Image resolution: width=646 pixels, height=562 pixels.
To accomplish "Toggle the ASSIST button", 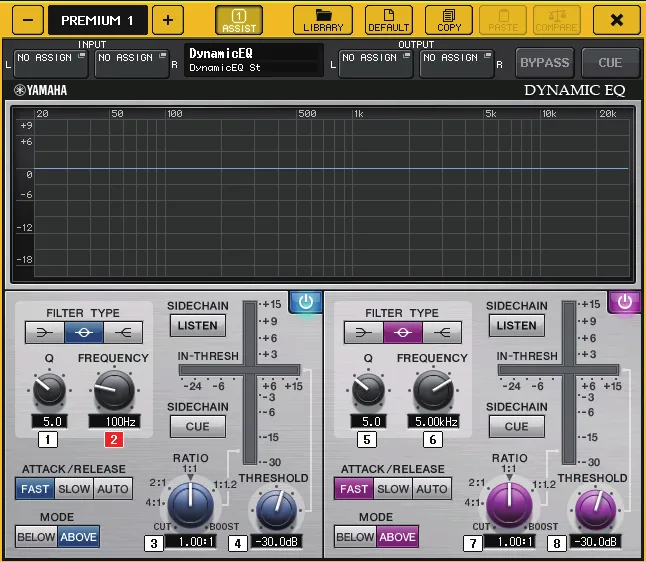I will 239,20.
